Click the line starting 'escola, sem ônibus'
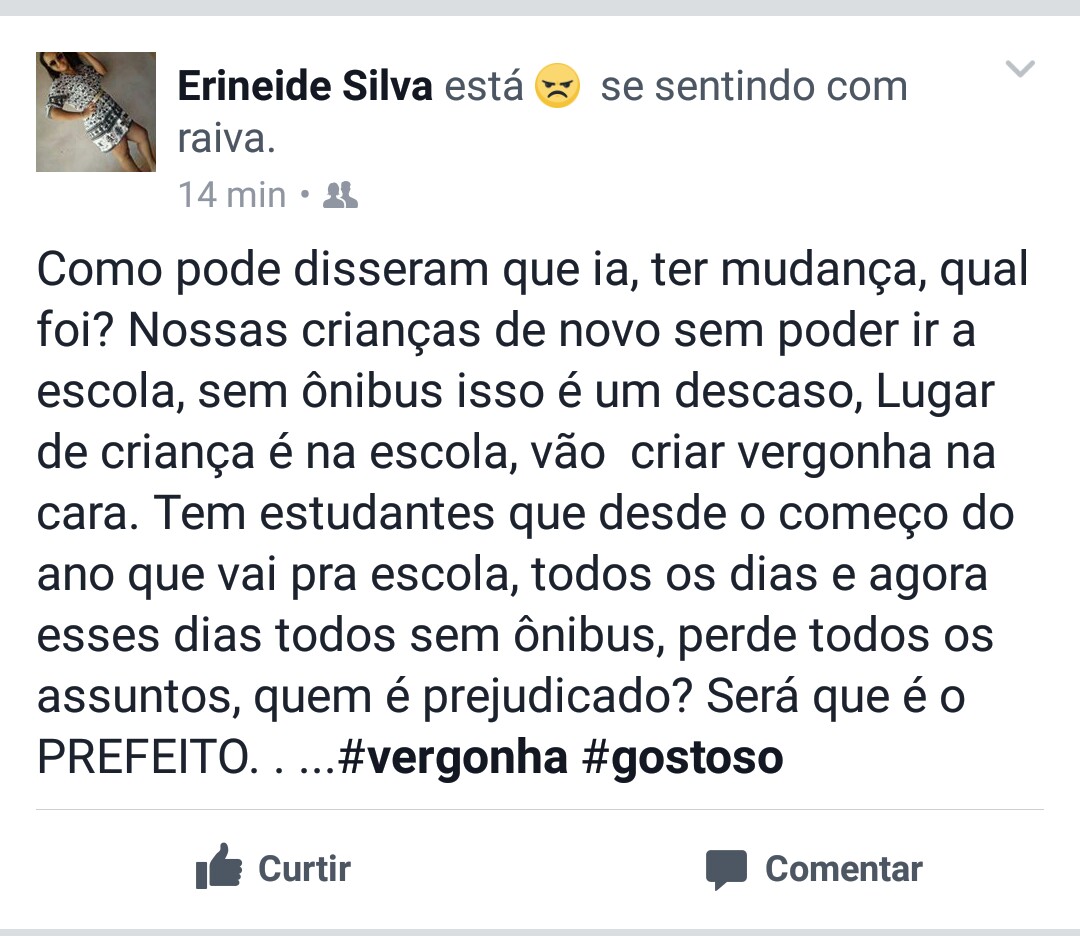Image resolution: width=1080 pixels, height=936 pixels. [x=516, y=392]
